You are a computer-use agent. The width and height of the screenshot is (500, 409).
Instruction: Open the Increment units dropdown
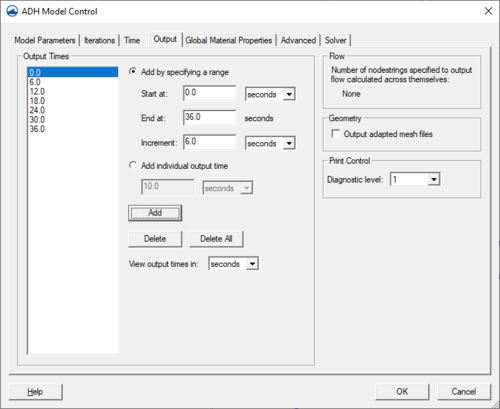click(270, 143)
